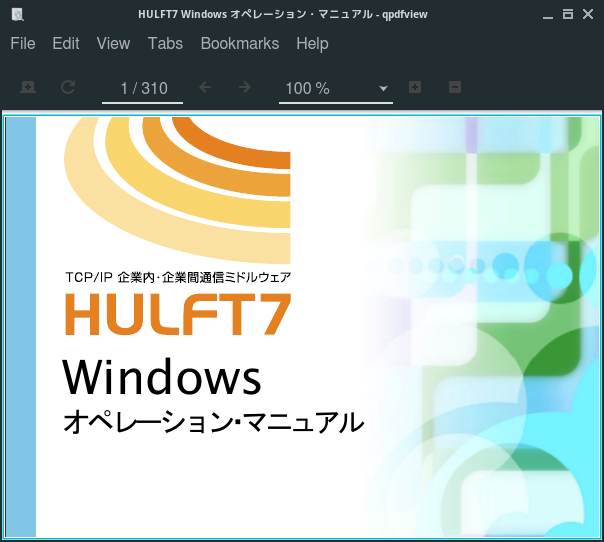Open the File menu
The width and height of the screenshot is (604, 542).
(x=23, y=44)
